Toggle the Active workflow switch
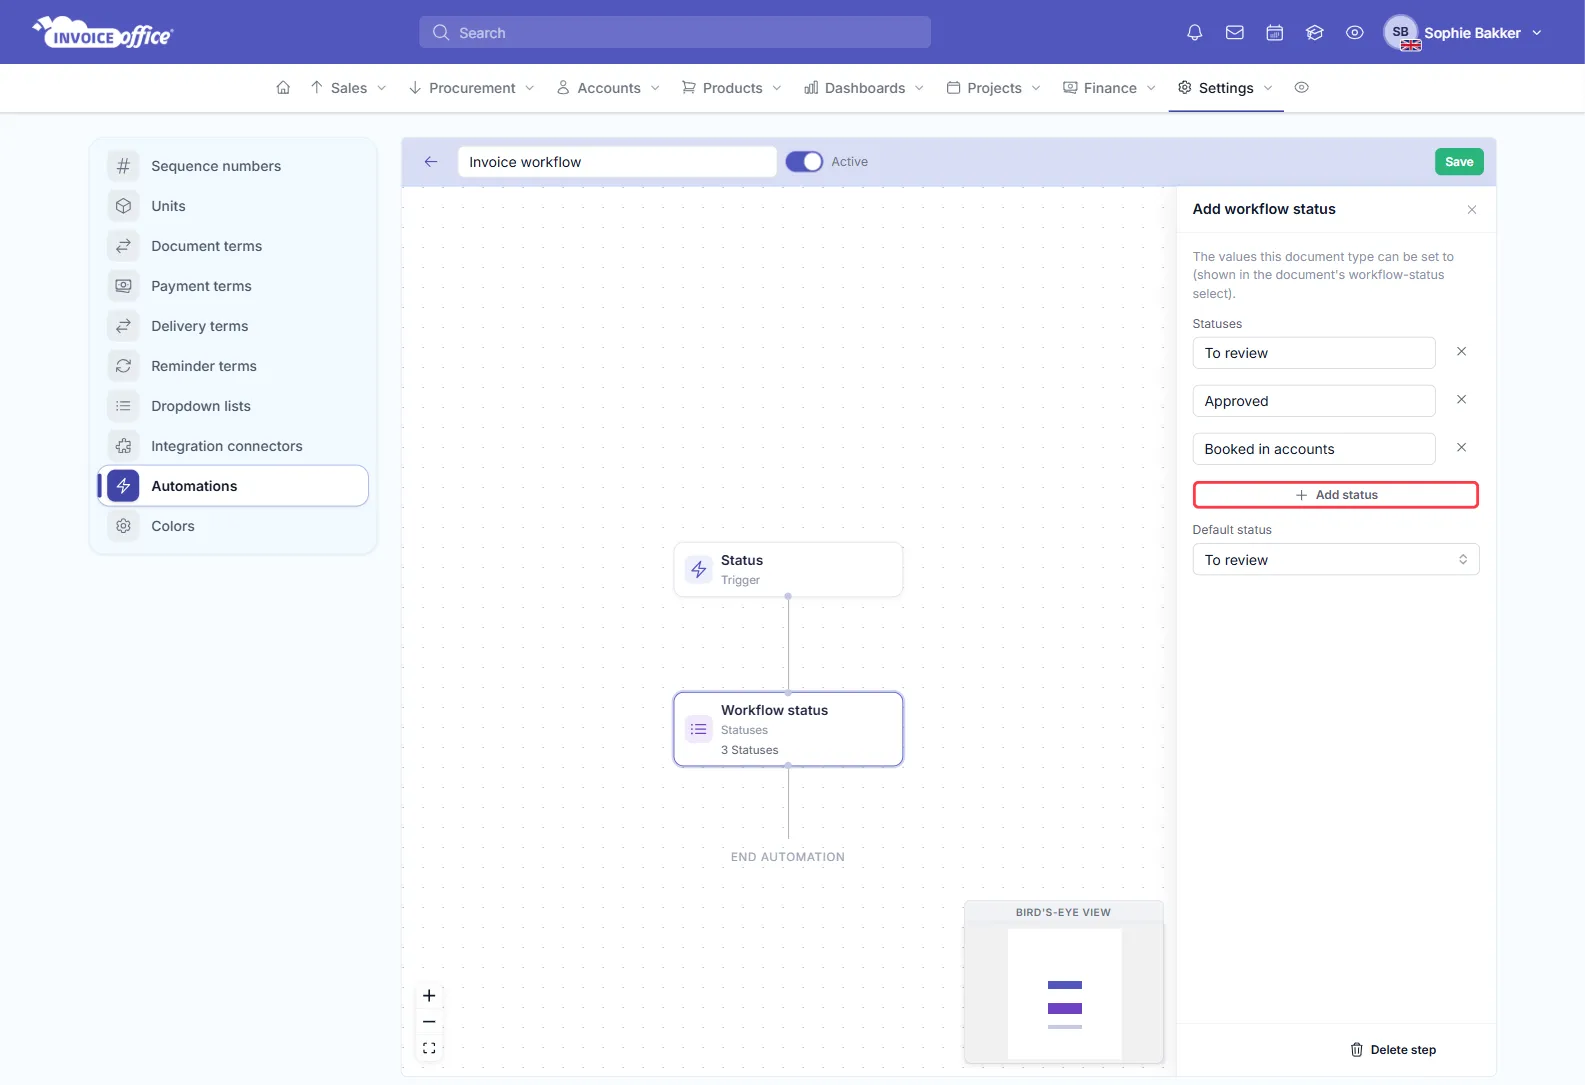Viewport: 1585px width, 1085px height. click(x=804, y=162)
